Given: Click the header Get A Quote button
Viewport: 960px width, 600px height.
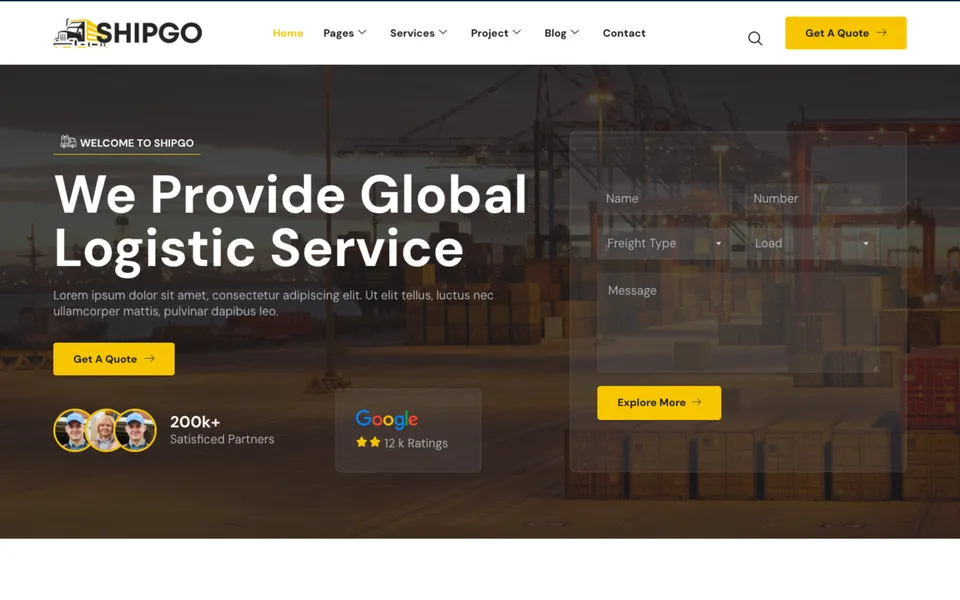Looking at the screenshot, I should pos(846,33).
